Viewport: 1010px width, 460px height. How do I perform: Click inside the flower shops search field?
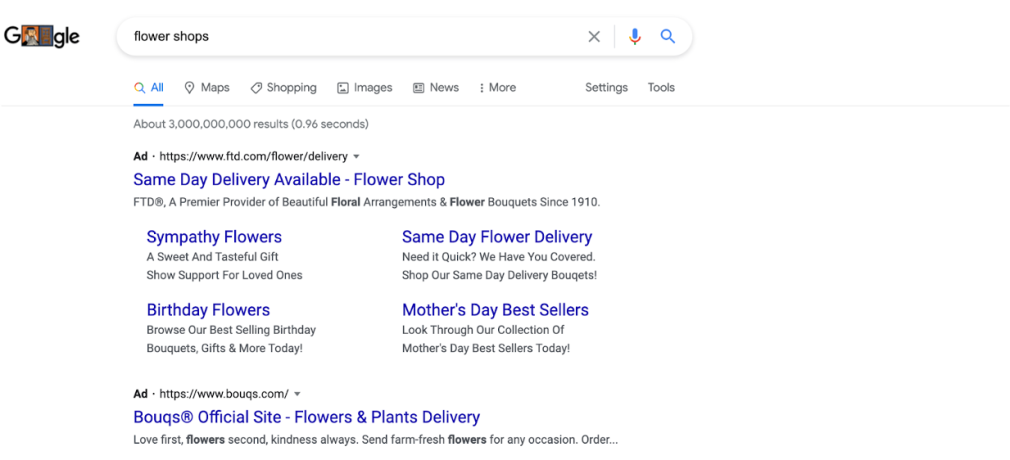pyautogui.click(x=350, y=37)
